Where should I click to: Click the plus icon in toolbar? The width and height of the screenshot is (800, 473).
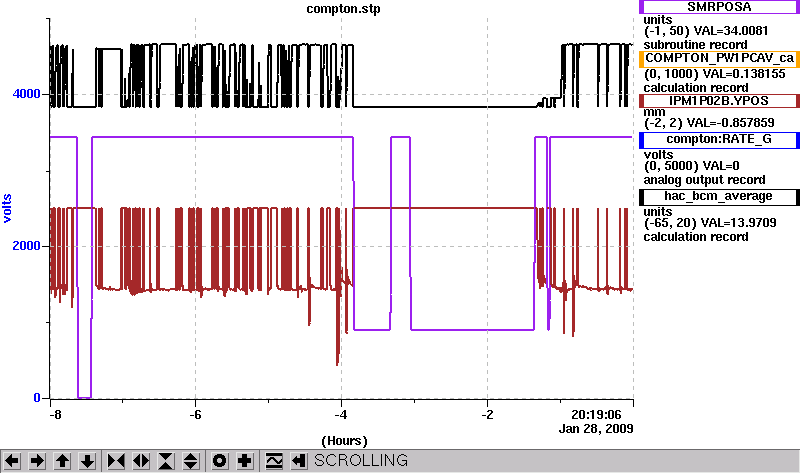[x=244, y=461]
